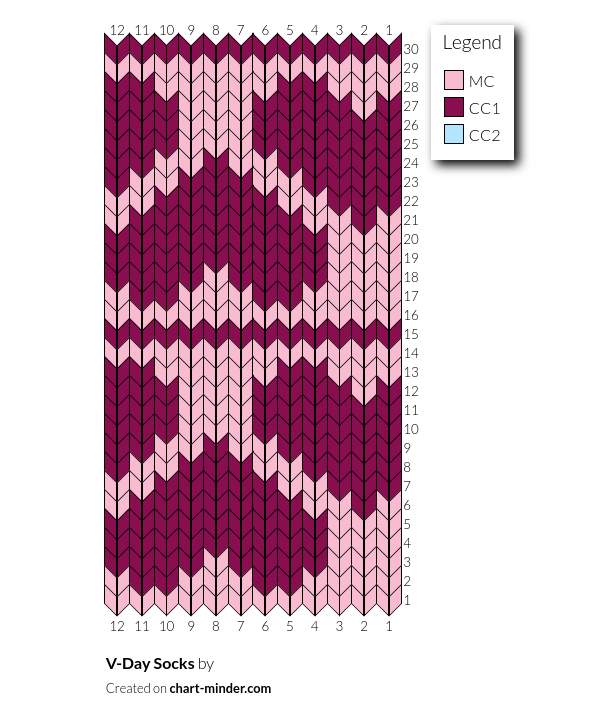Select column number 12 at top
Viewport: 604px width, 719px height.
pos(117,30)
